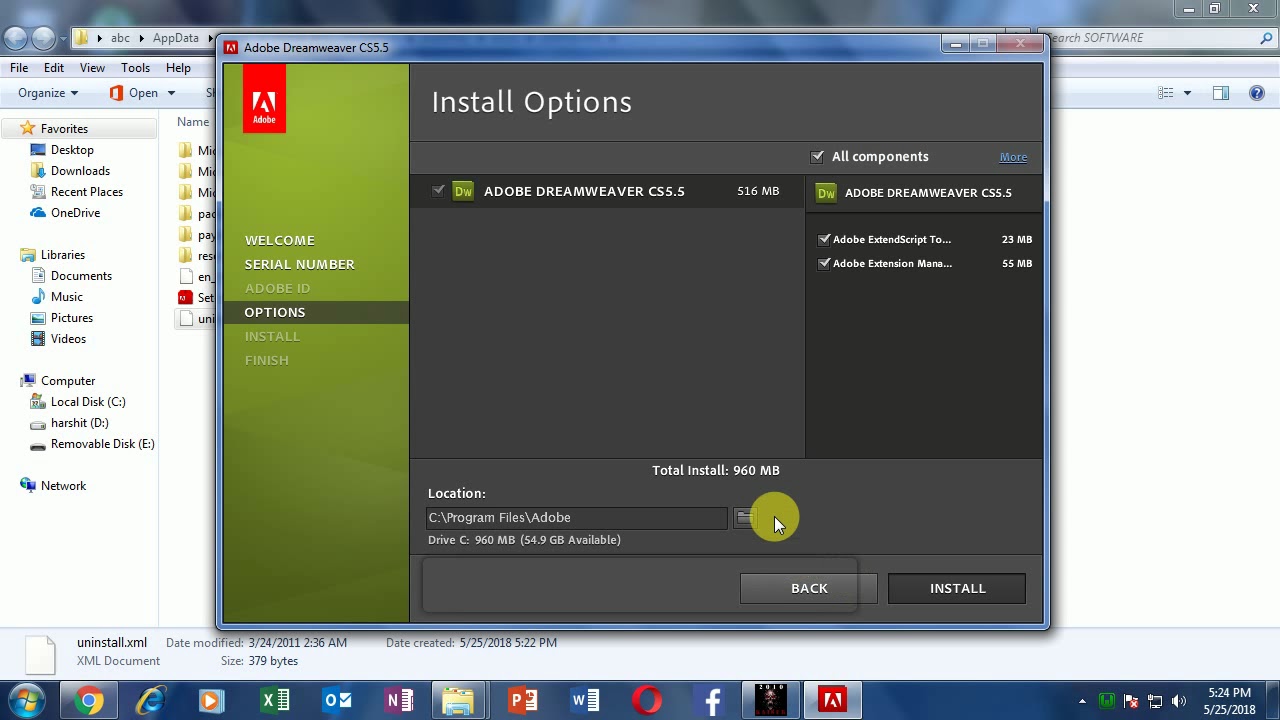Screen dimensions: 1280x720
Task: Select Videos under Libraries
Action: pos(68,339)
